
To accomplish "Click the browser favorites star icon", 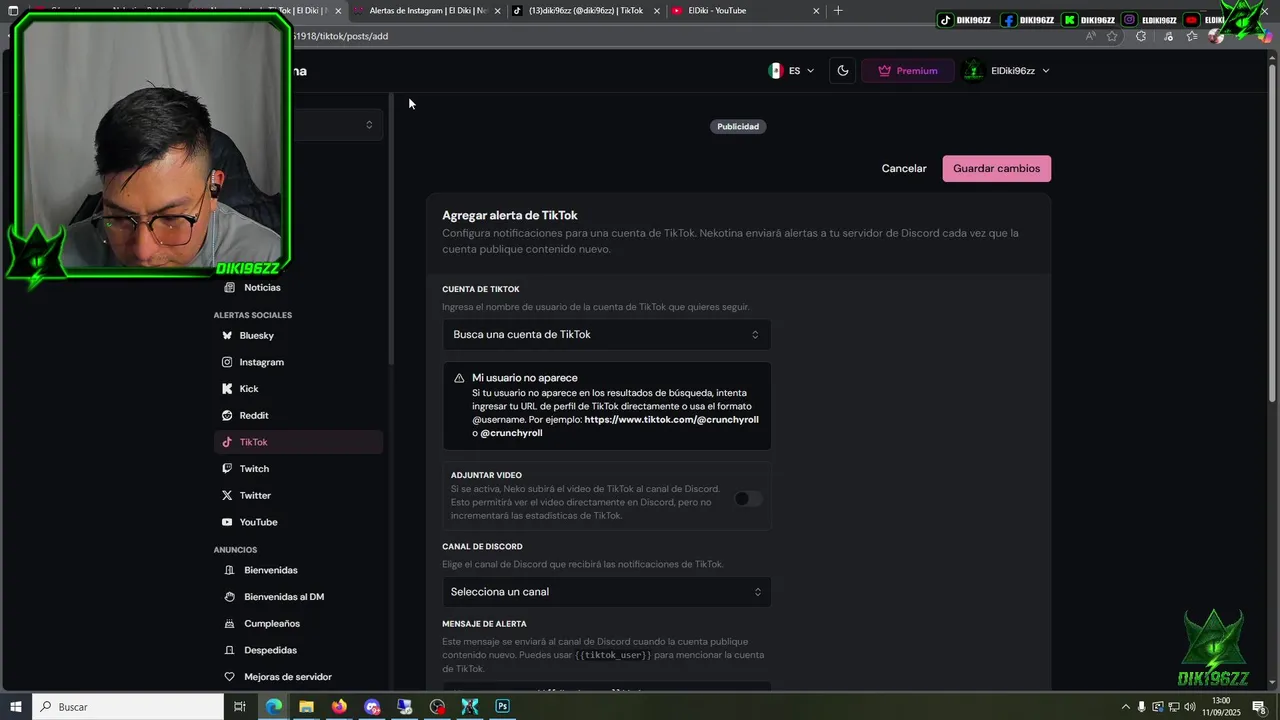I will [x=1112, y=36].
